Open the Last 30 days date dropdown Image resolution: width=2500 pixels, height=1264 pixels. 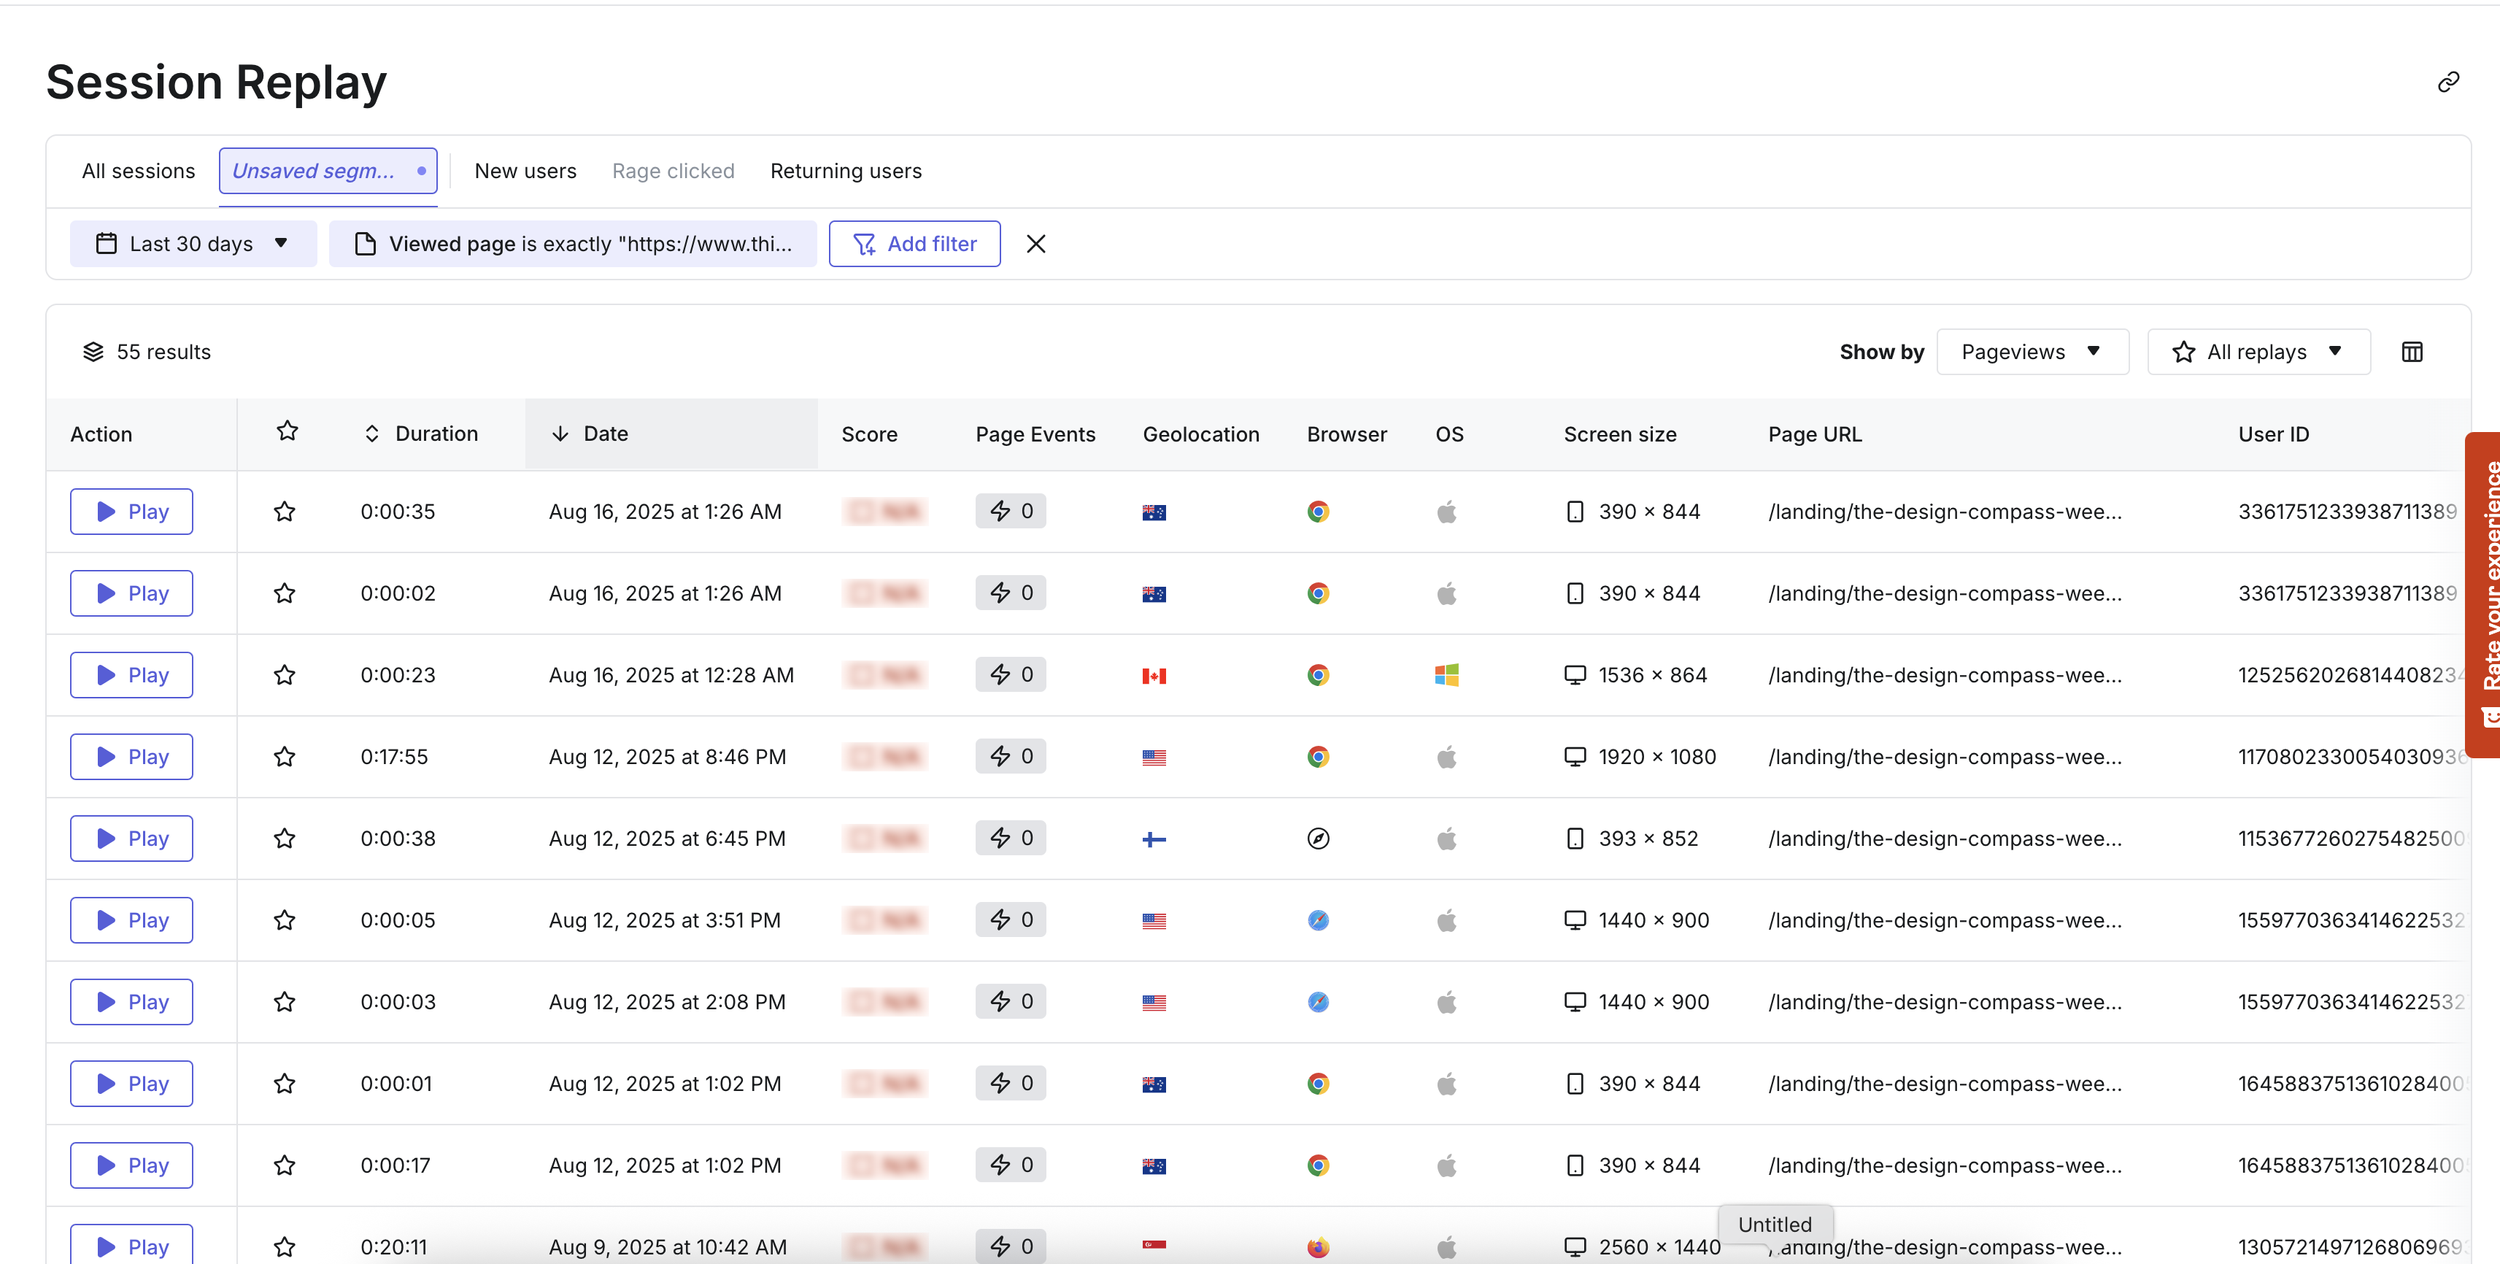(193, 244)
